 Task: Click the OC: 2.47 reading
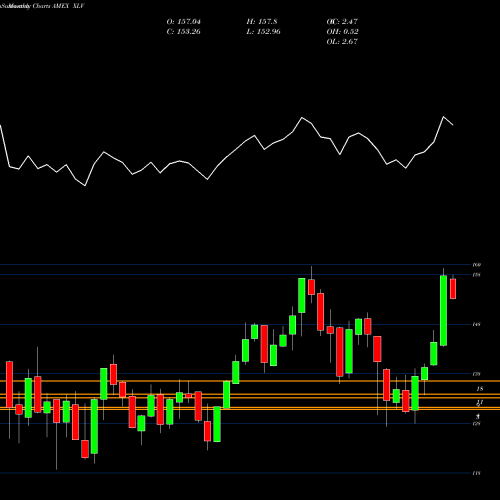(342, 22)
